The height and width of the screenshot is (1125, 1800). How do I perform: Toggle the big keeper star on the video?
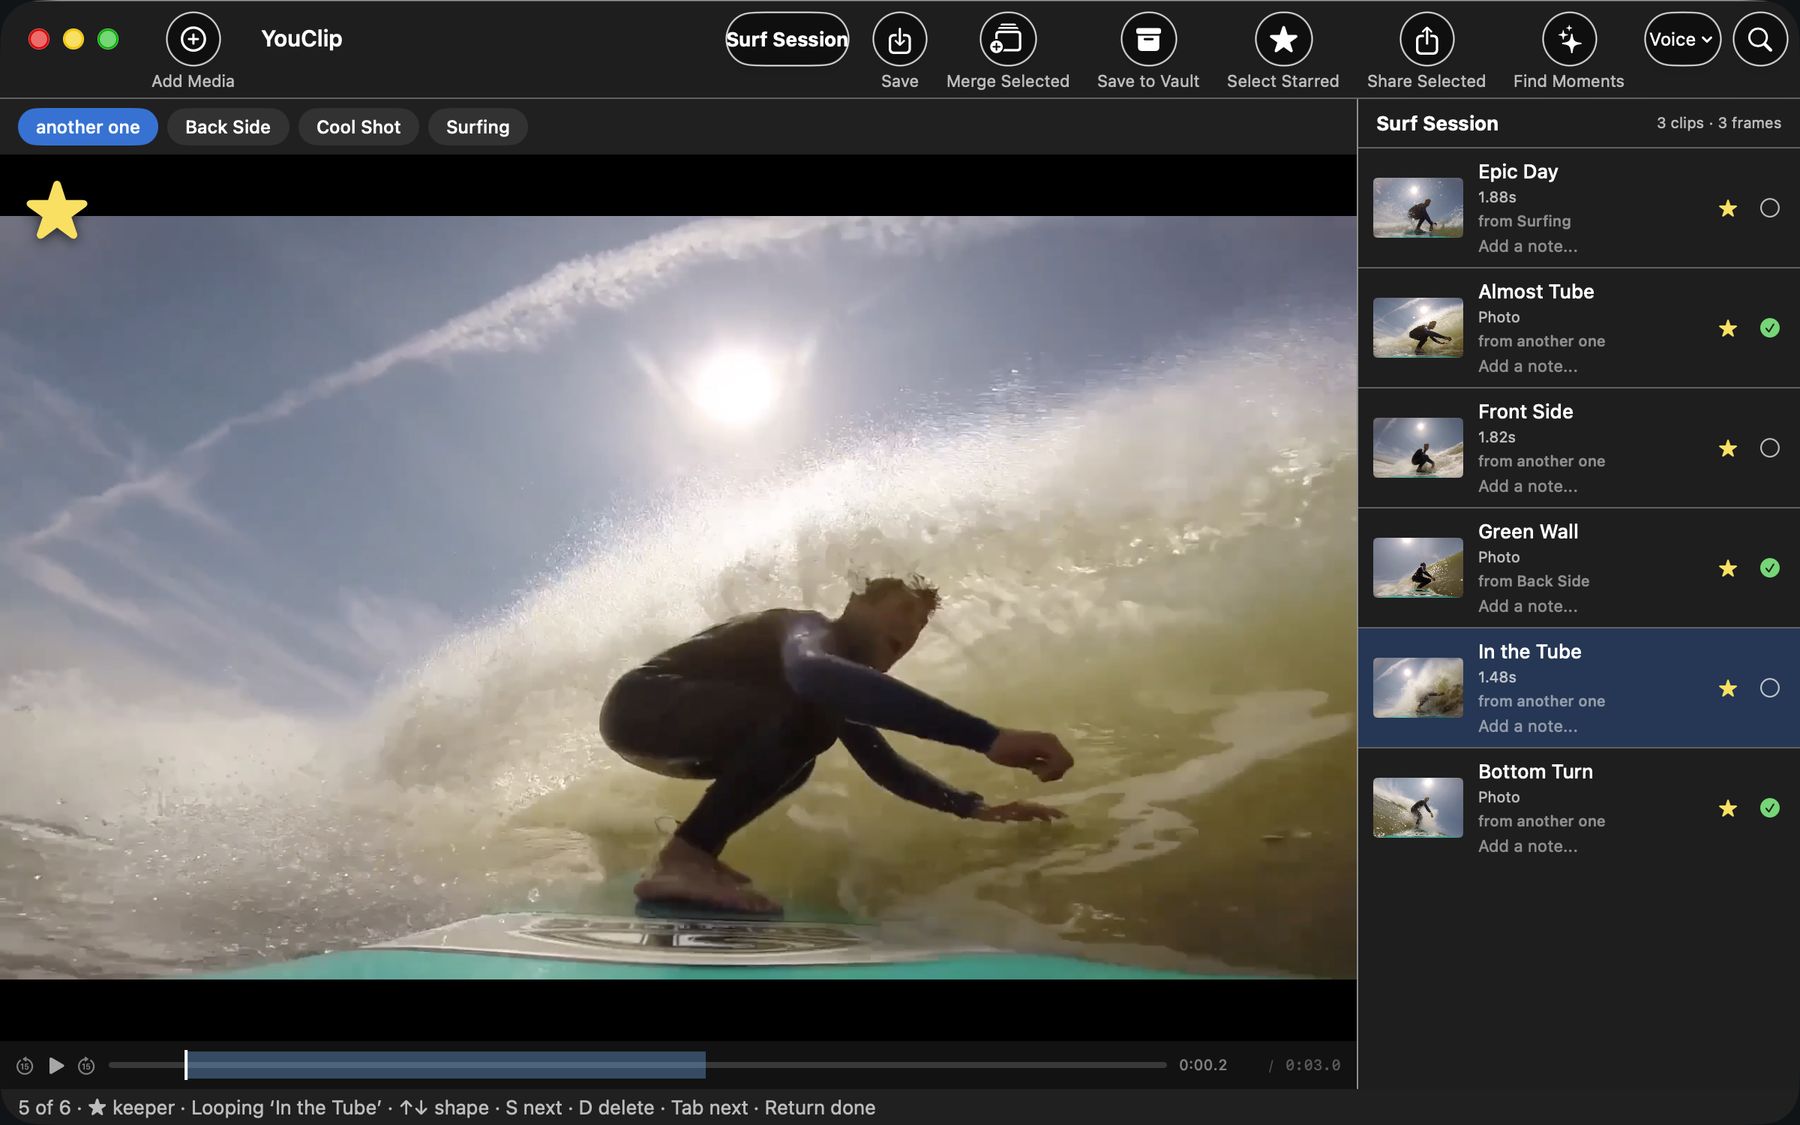pyautogui.click(x=57, y=210)
